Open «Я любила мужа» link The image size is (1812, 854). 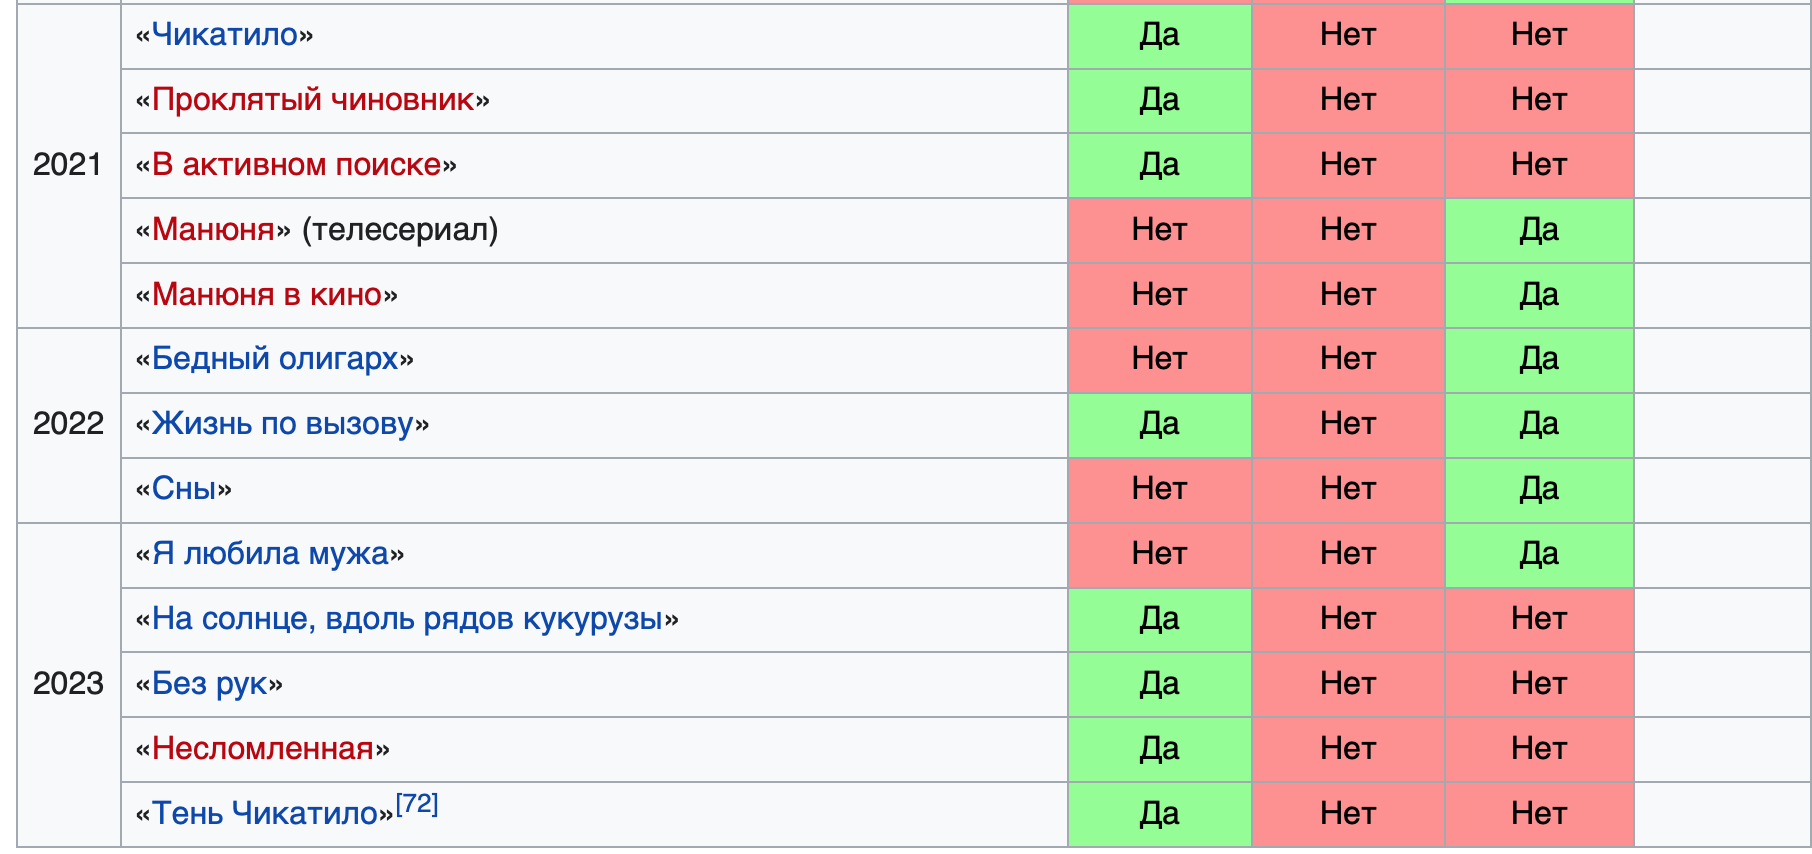(x=270, y=554)
